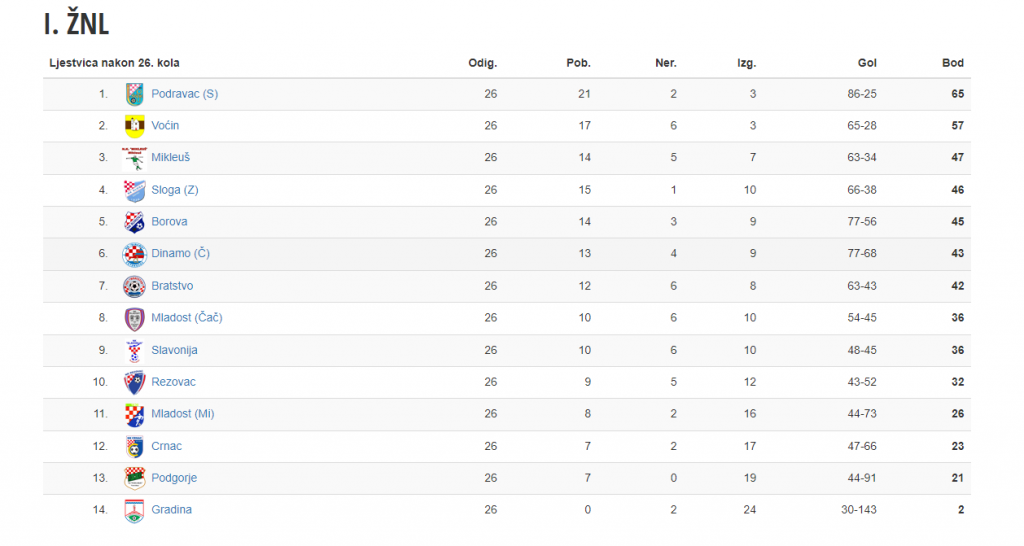The height and width of the screenshot is (546, 1024).
Task: Click the Slavonija club crest
Action: point(135,351)
